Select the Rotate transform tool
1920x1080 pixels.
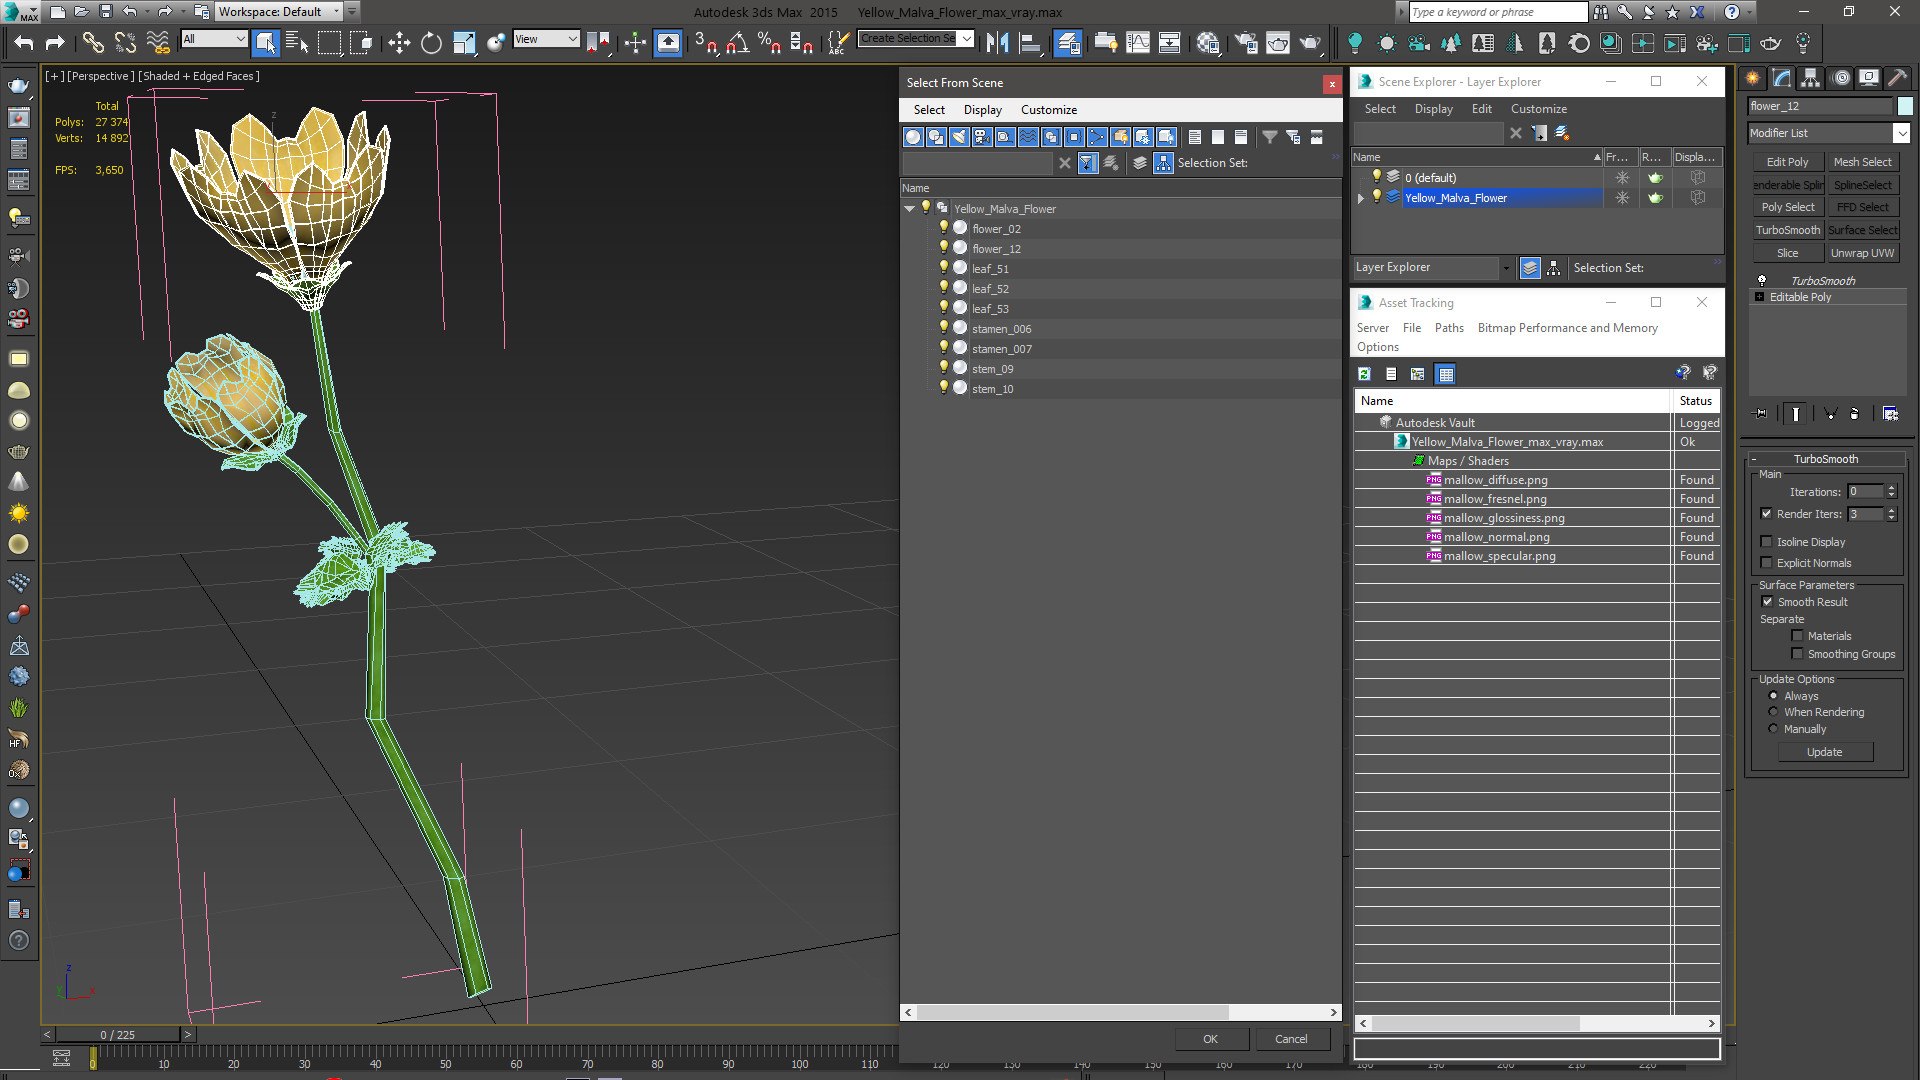coord(431,42)
